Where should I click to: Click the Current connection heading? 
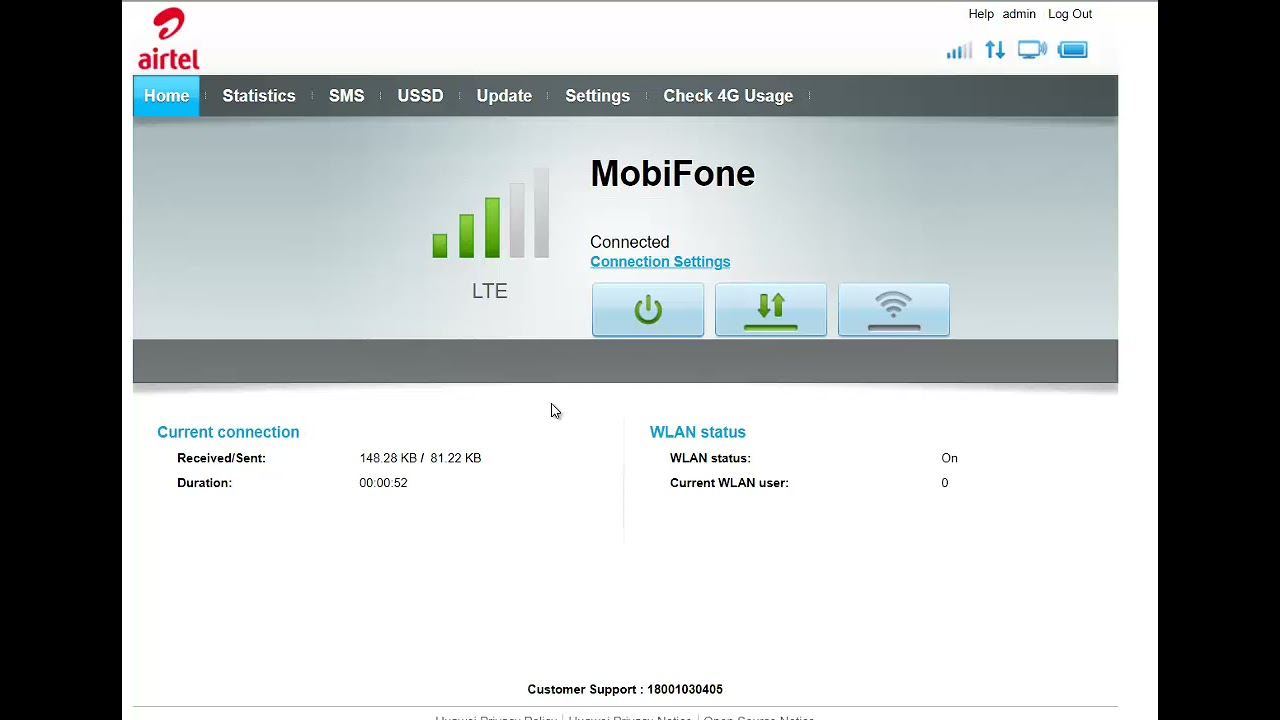tap(228, 432)
